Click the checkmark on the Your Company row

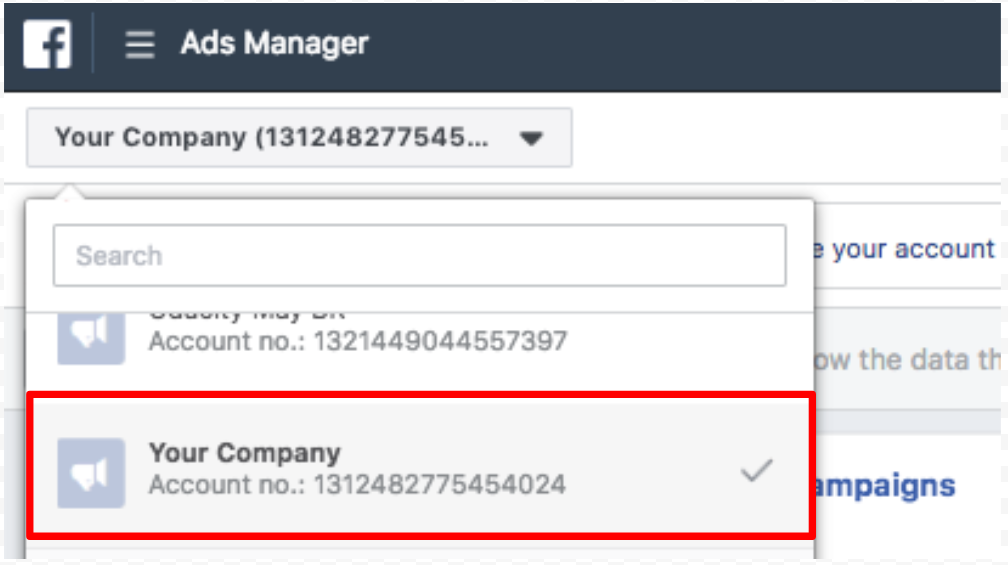[756, 471]
